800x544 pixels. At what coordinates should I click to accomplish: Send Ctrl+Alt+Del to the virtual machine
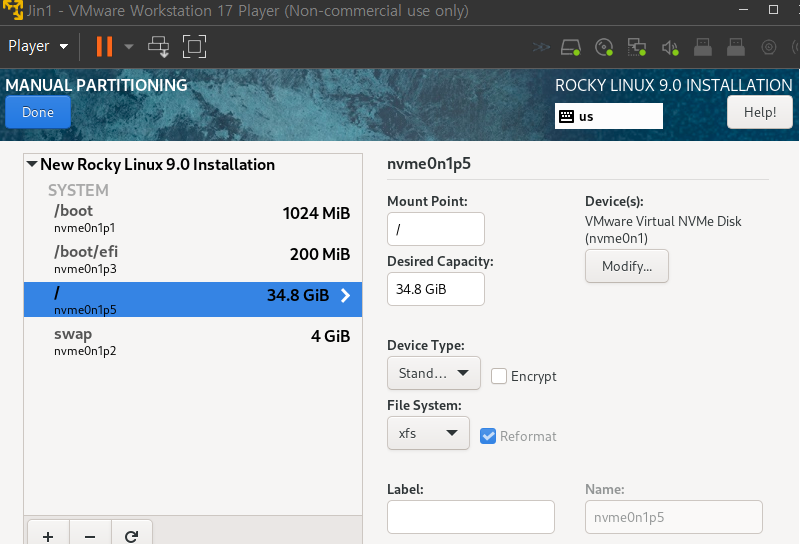(159, 46)
